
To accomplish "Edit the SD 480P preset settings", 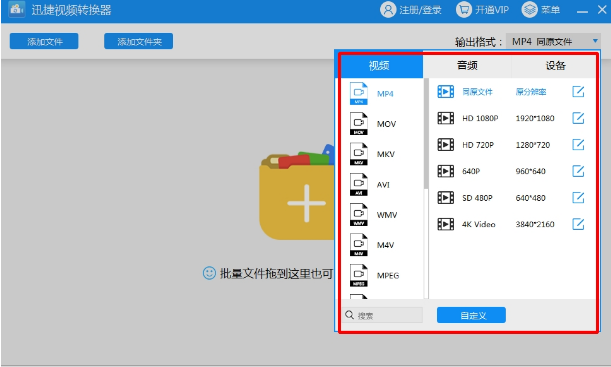I will (x=578, y=198).
